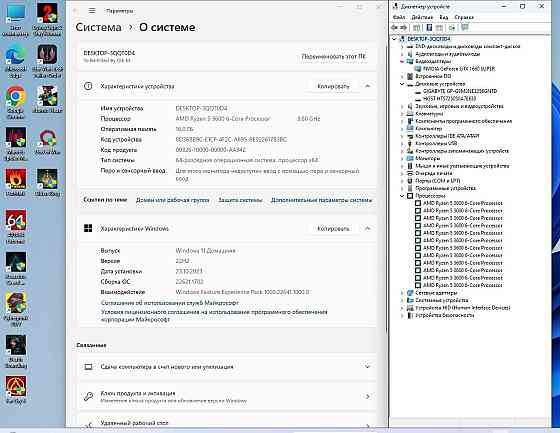Viewport: 560px width, 433px height.
Task: Click Forward arrow in Device Manager toolbar
Action: tap(403, 28)
